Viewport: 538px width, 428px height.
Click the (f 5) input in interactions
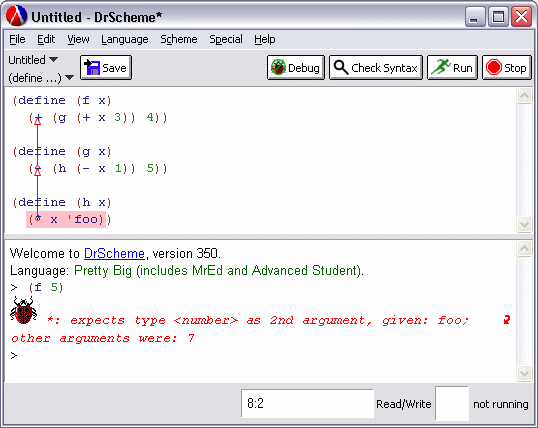[46, 287]
